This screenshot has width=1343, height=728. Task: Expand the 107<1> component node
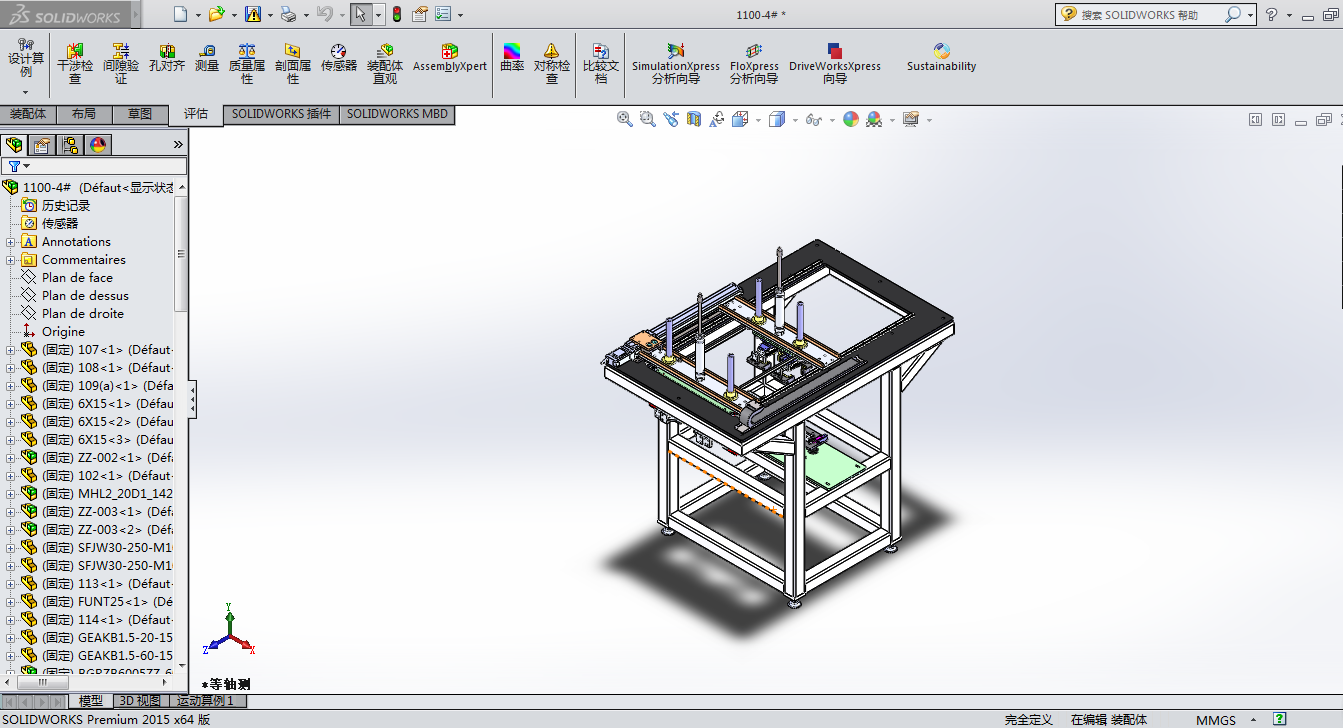[x=11, y=350]
